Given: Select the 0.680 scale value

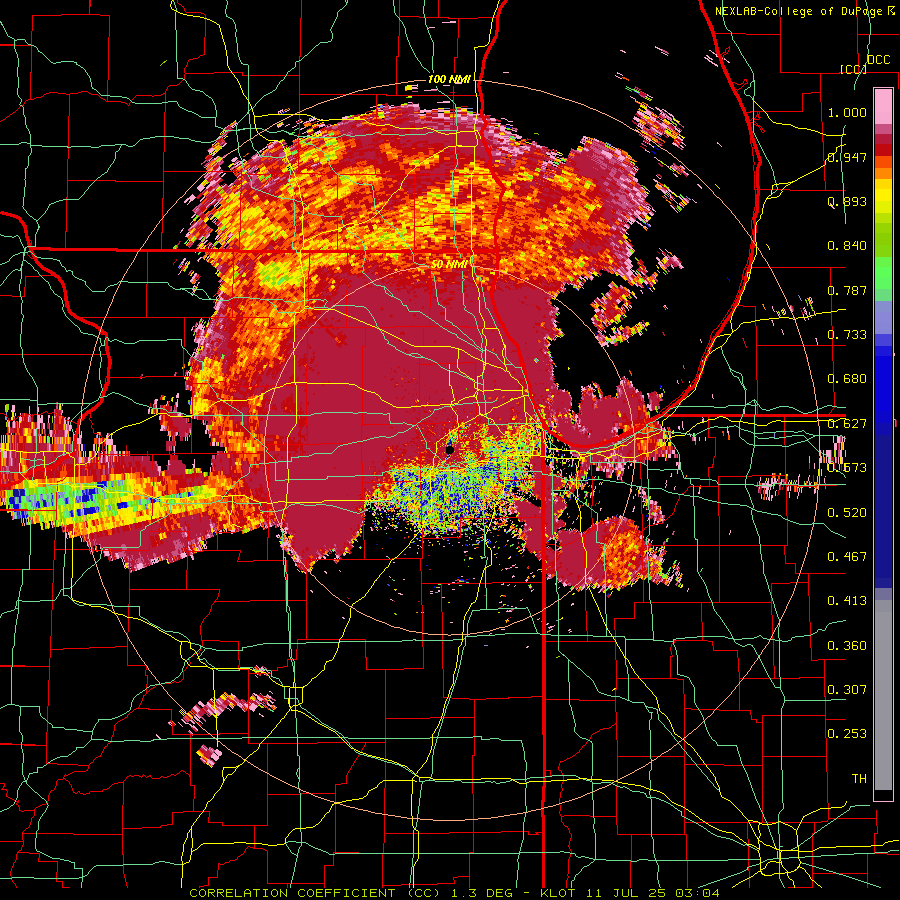Looking at the screenshot, I should point(847,379).
